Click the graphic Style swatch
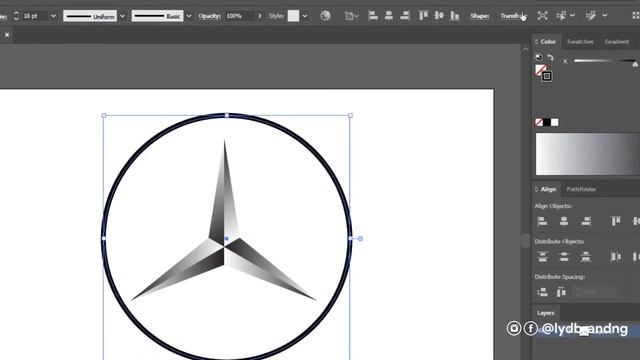Viewport: 640px width, 360px height. [293, 16]
